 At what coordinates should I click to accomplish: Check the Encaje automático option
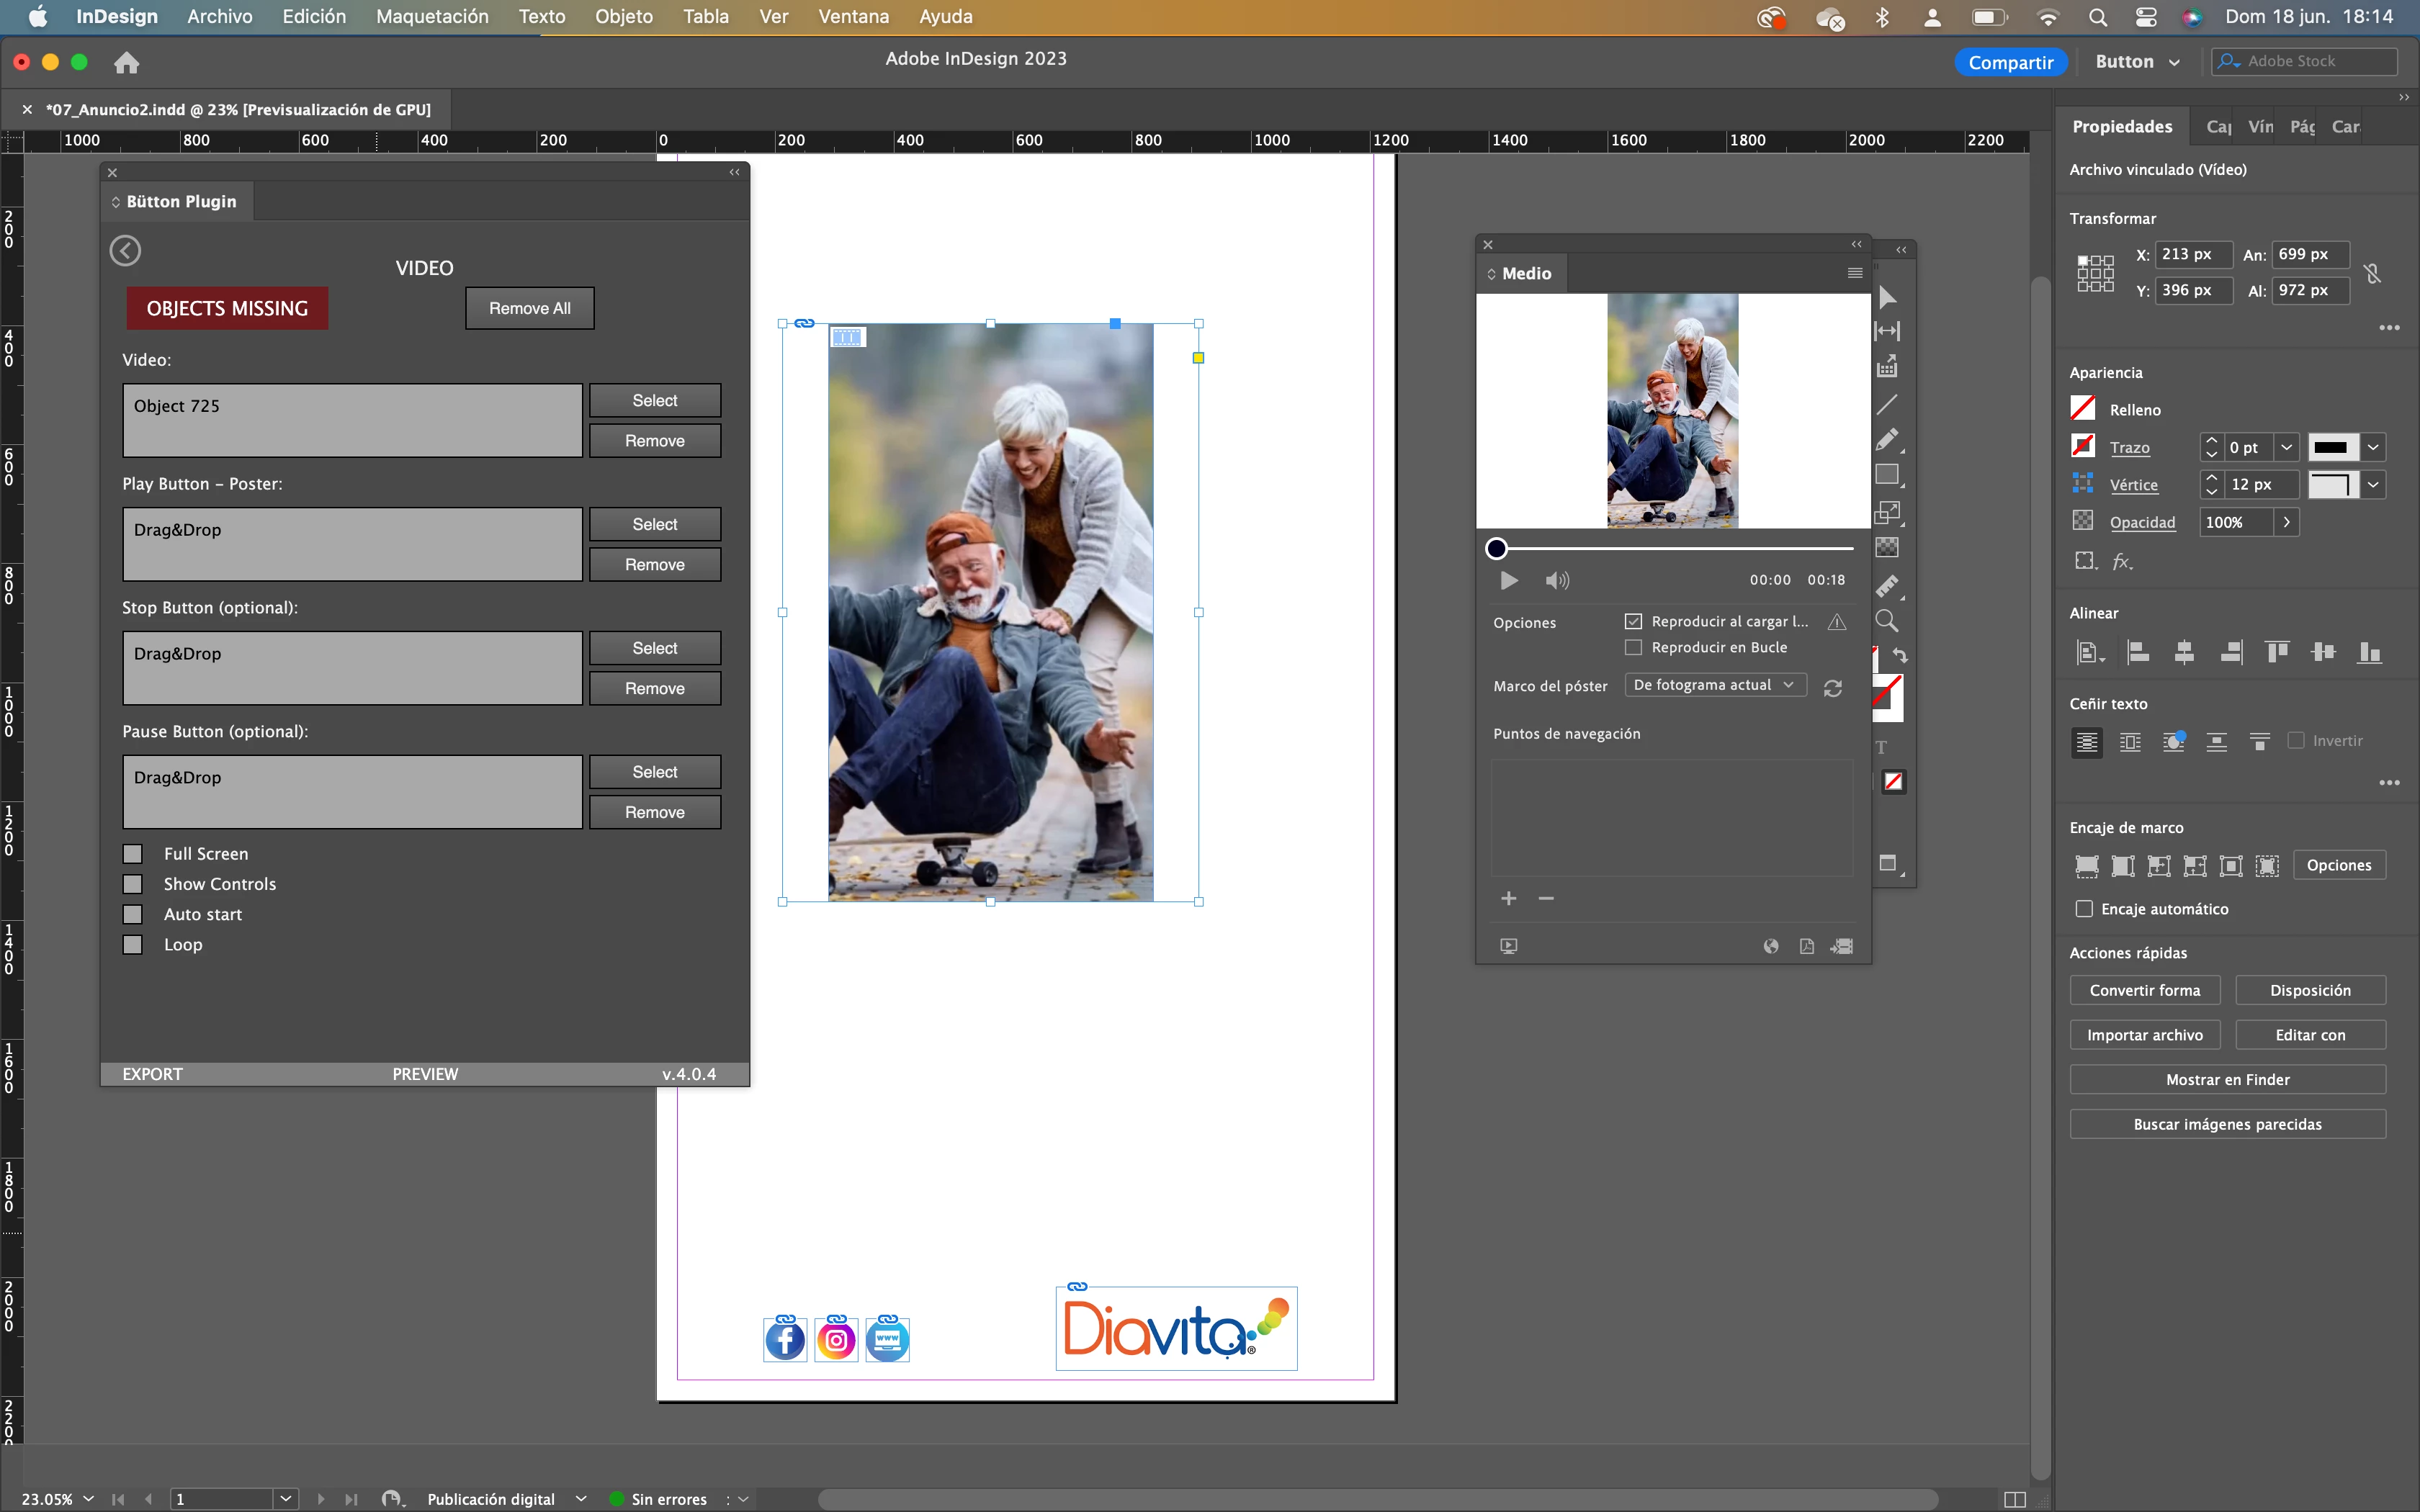click(2084, 908)
